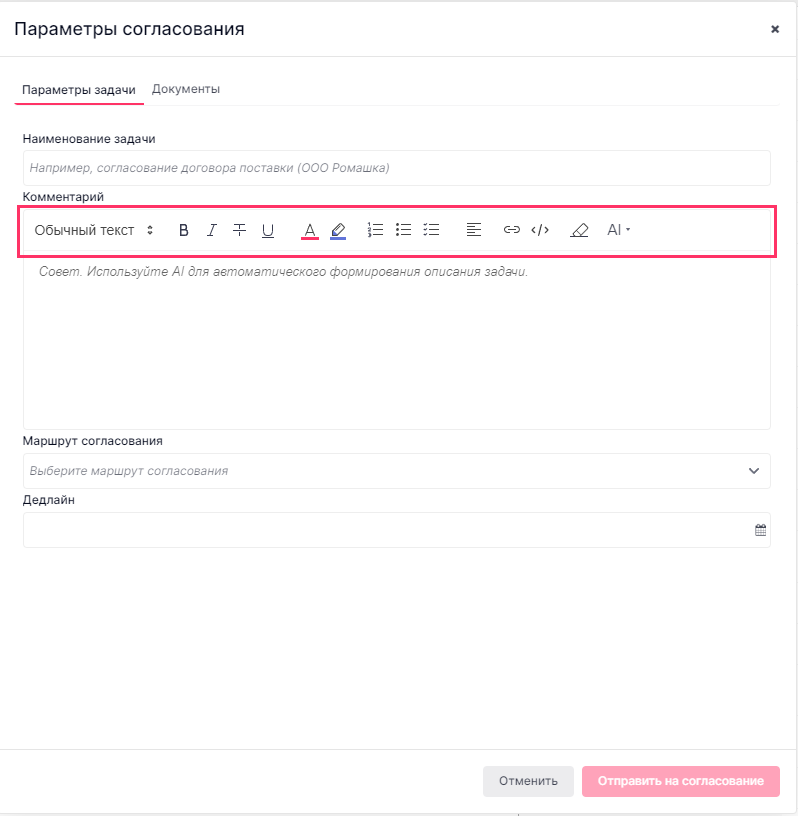The height and width of the screenshot is (816, 798).
Task: Toggle italic text formatting
Action: tap(211, 230)
